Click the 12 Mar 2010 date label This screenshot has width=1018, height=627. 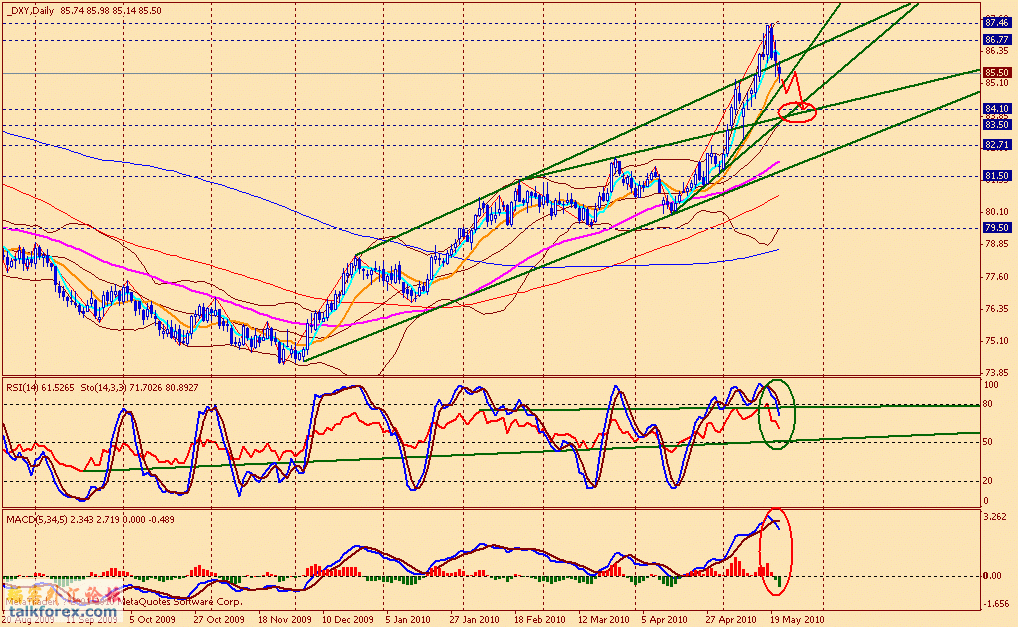(x=604, y=619)
